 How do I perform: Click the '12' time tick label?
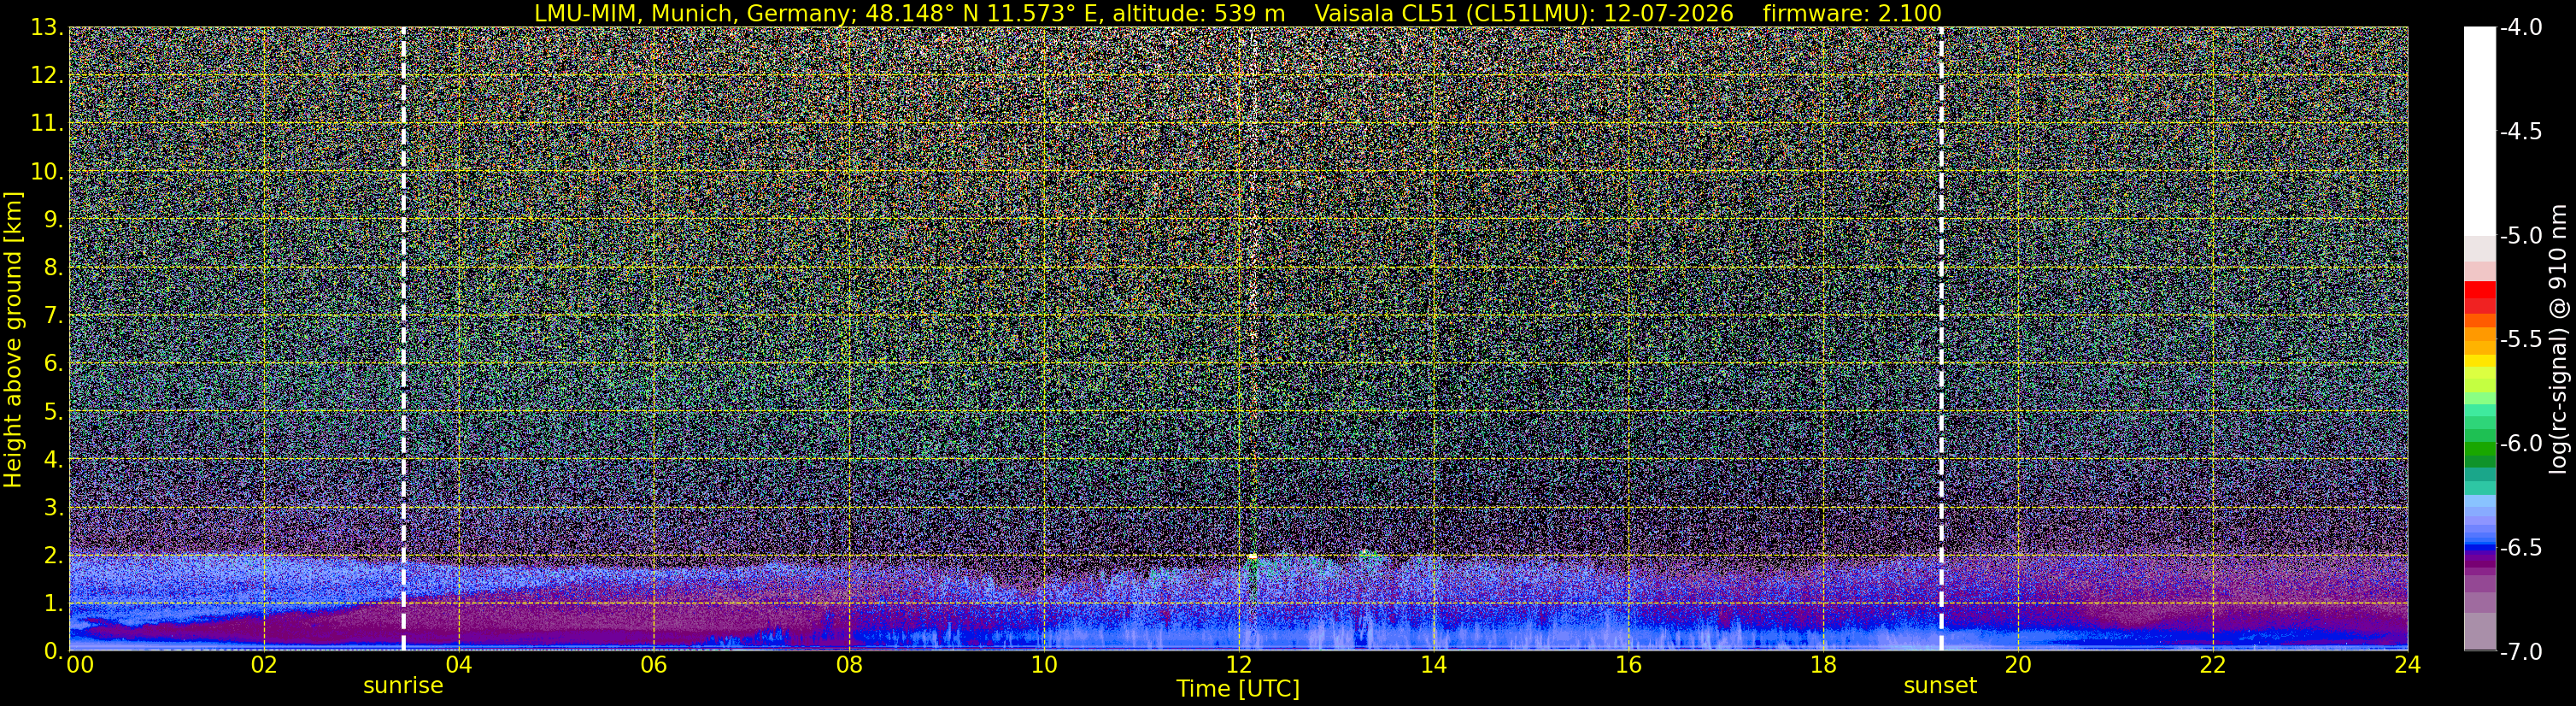pyautogui.click(x=1238, y=665)
